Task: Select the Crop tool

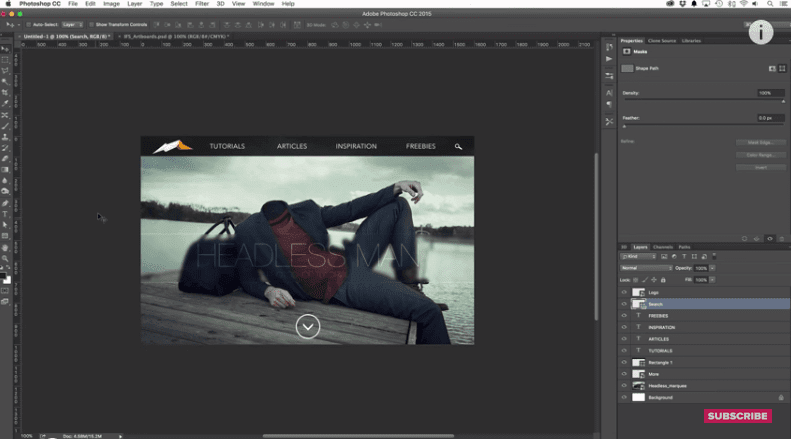Action: 5,93
